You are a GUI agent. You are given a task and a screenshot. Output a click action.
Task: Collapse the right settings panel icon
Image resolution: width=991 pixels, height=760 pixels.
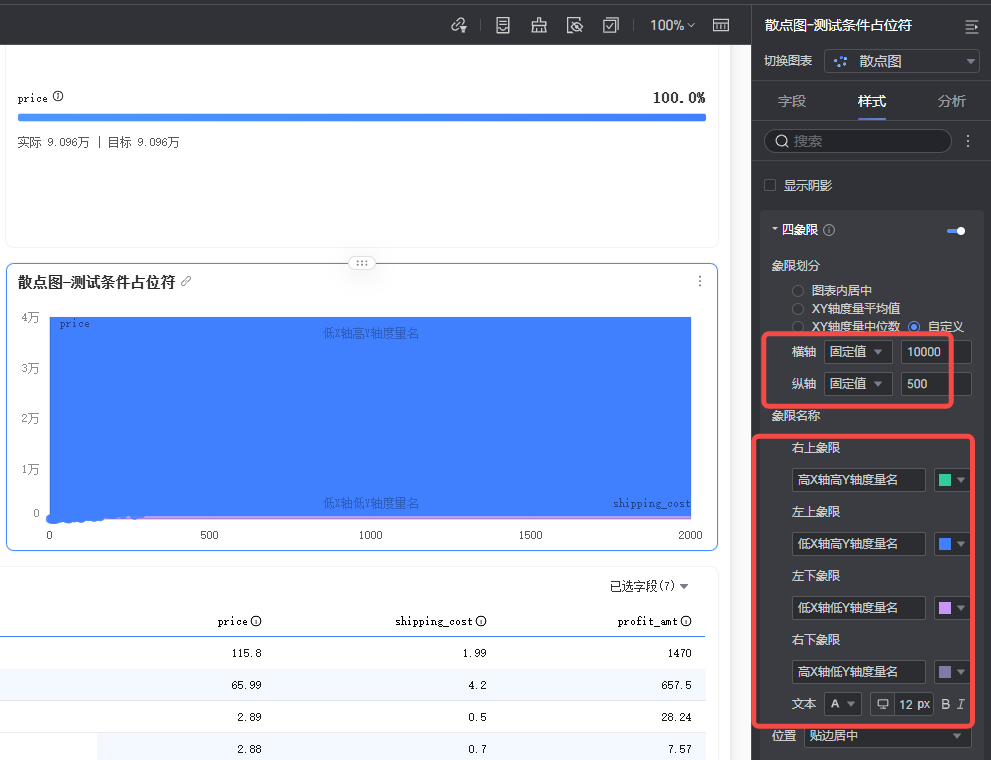click(x=971, y=26)
